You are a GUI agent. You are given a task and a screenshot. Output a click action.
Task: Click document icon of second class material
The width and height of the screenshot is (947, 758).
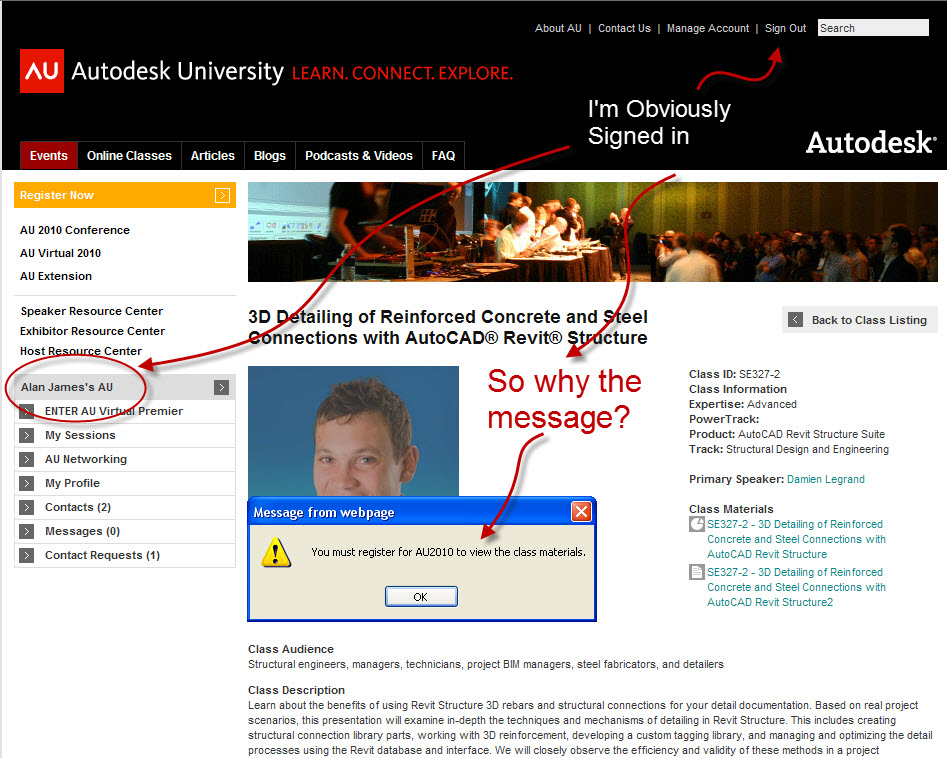(697, 572)
